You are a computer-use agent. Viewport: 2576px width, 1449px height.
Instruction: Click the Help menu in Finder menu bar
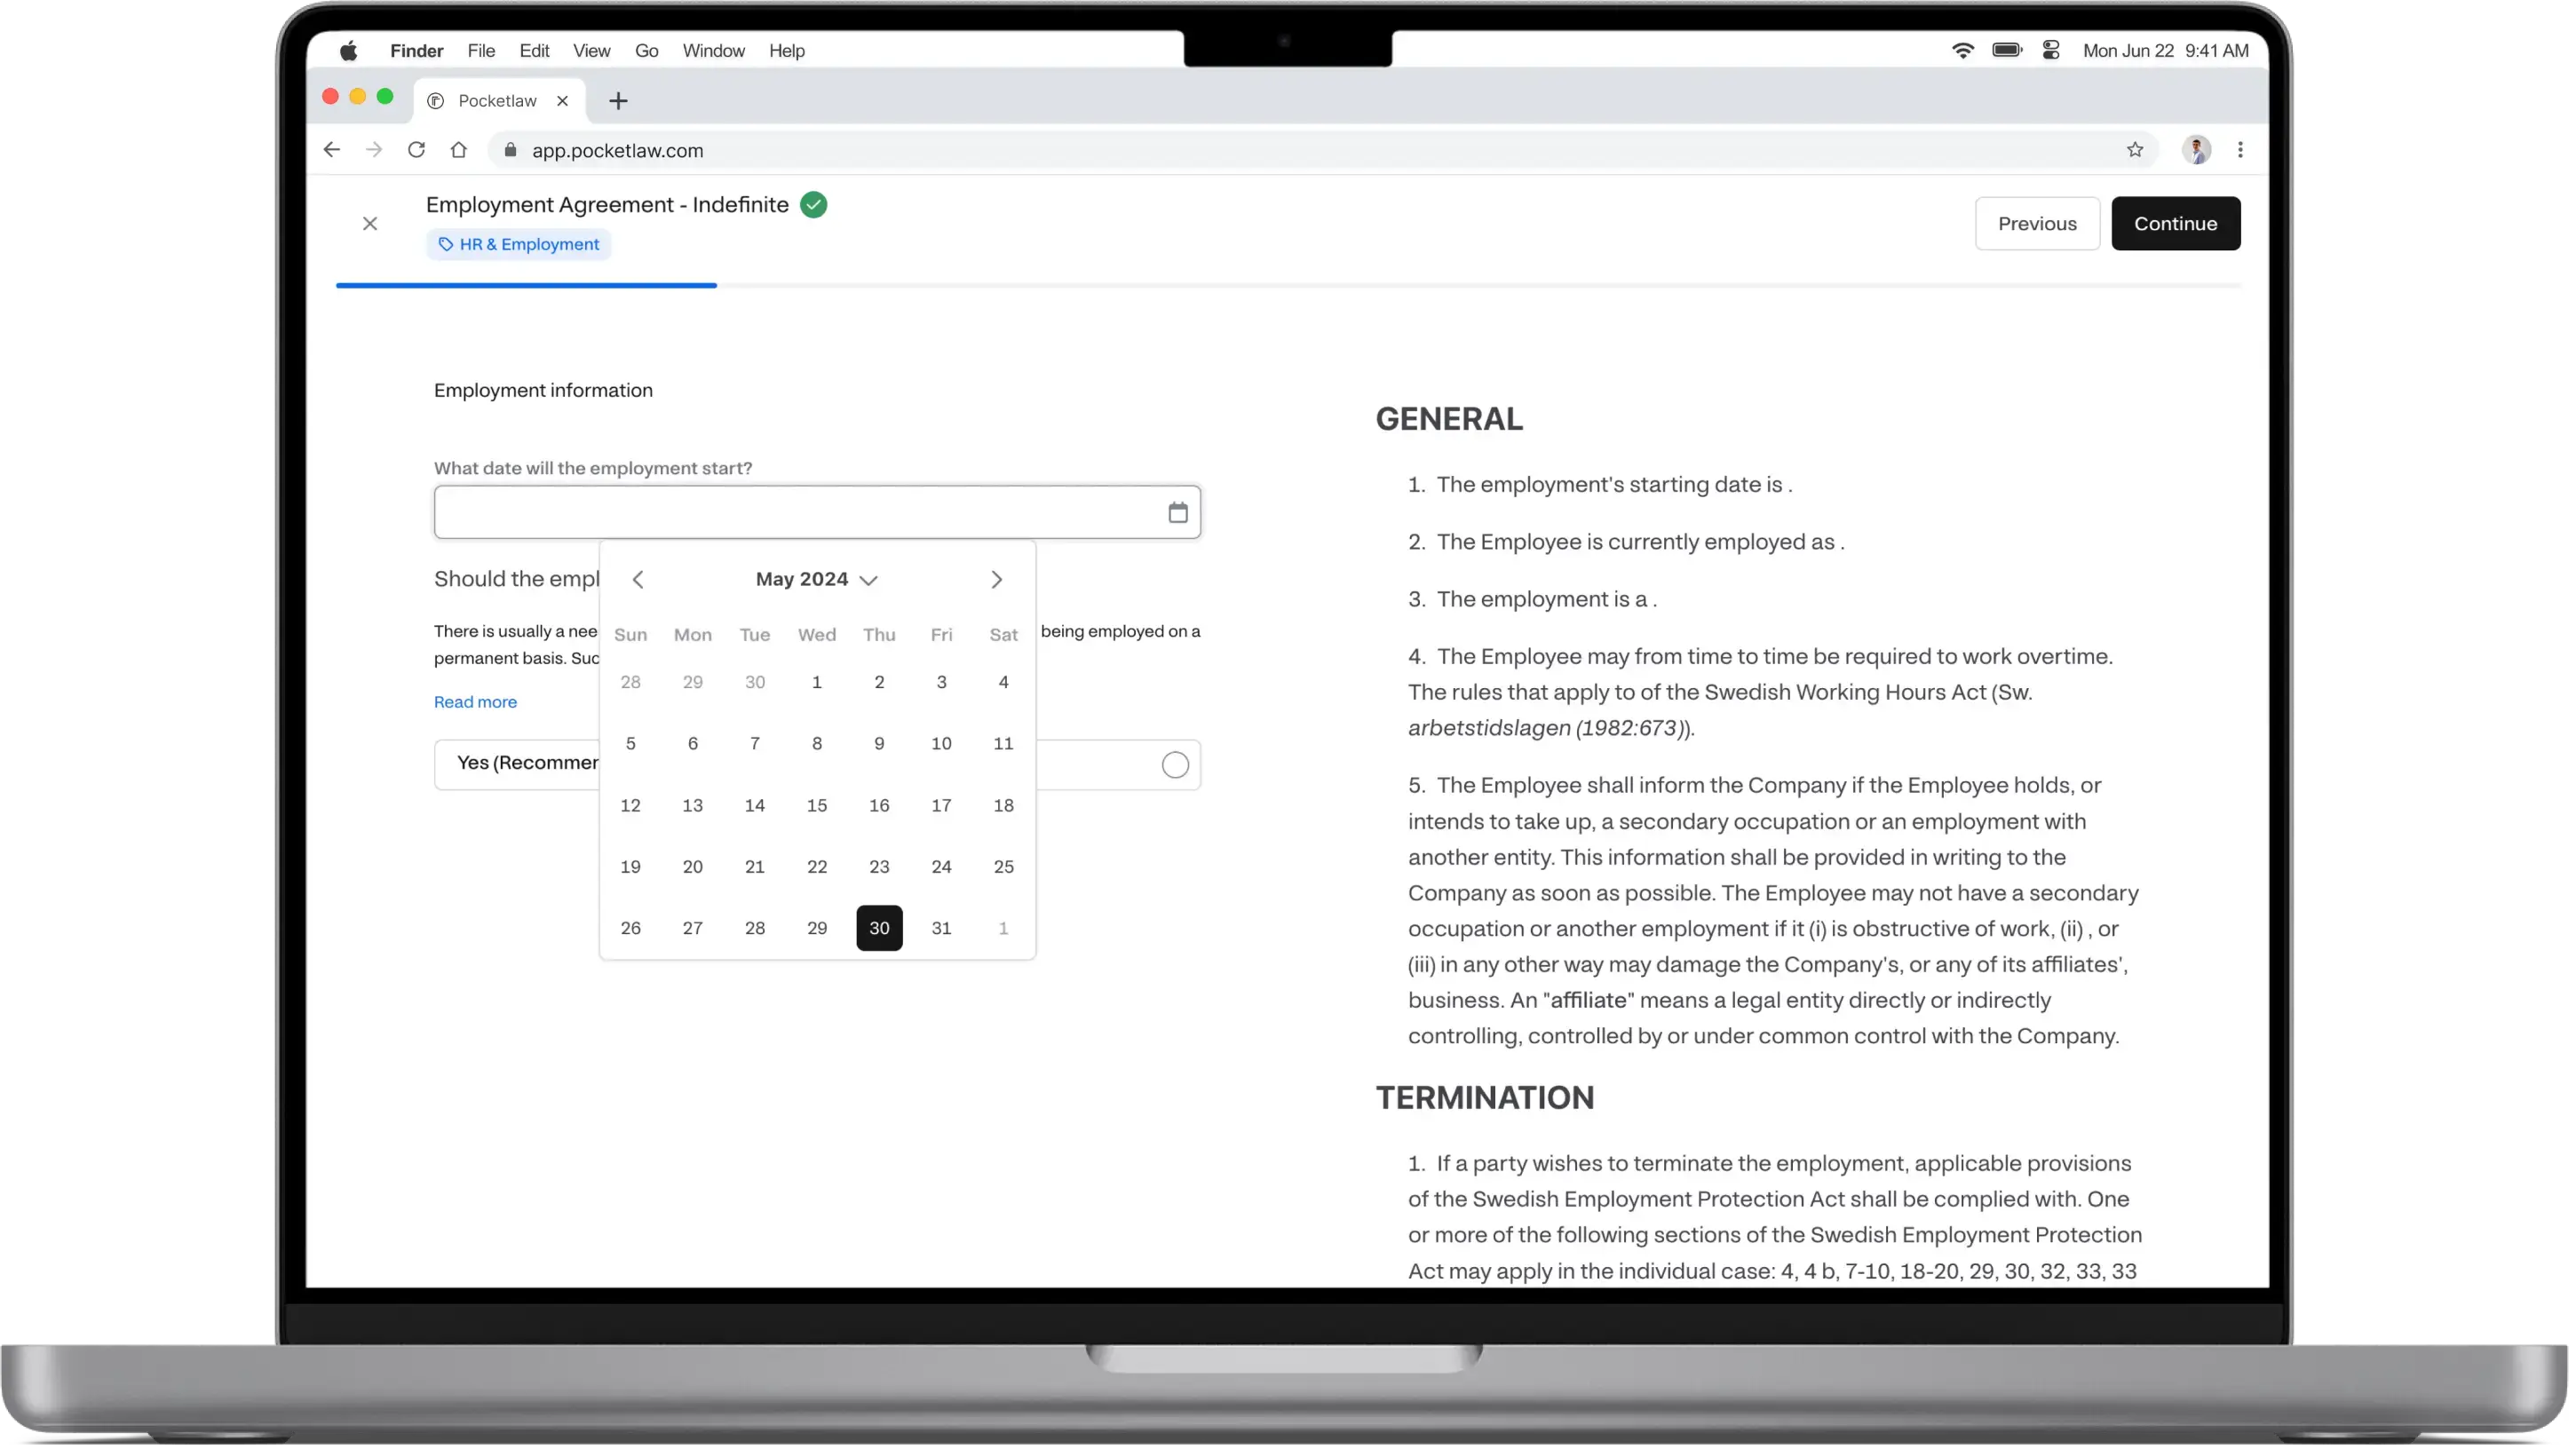click(788, 50)
